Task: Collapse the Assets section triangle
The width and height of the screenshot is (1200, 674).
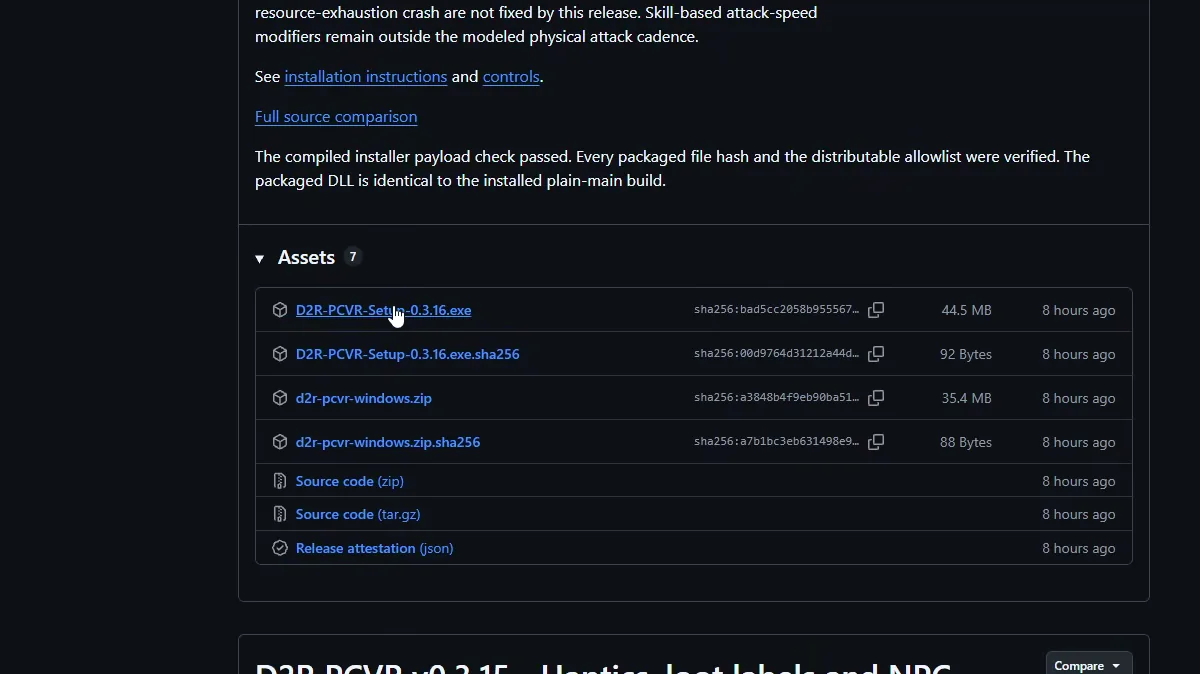Action: [x=259, y=259]
